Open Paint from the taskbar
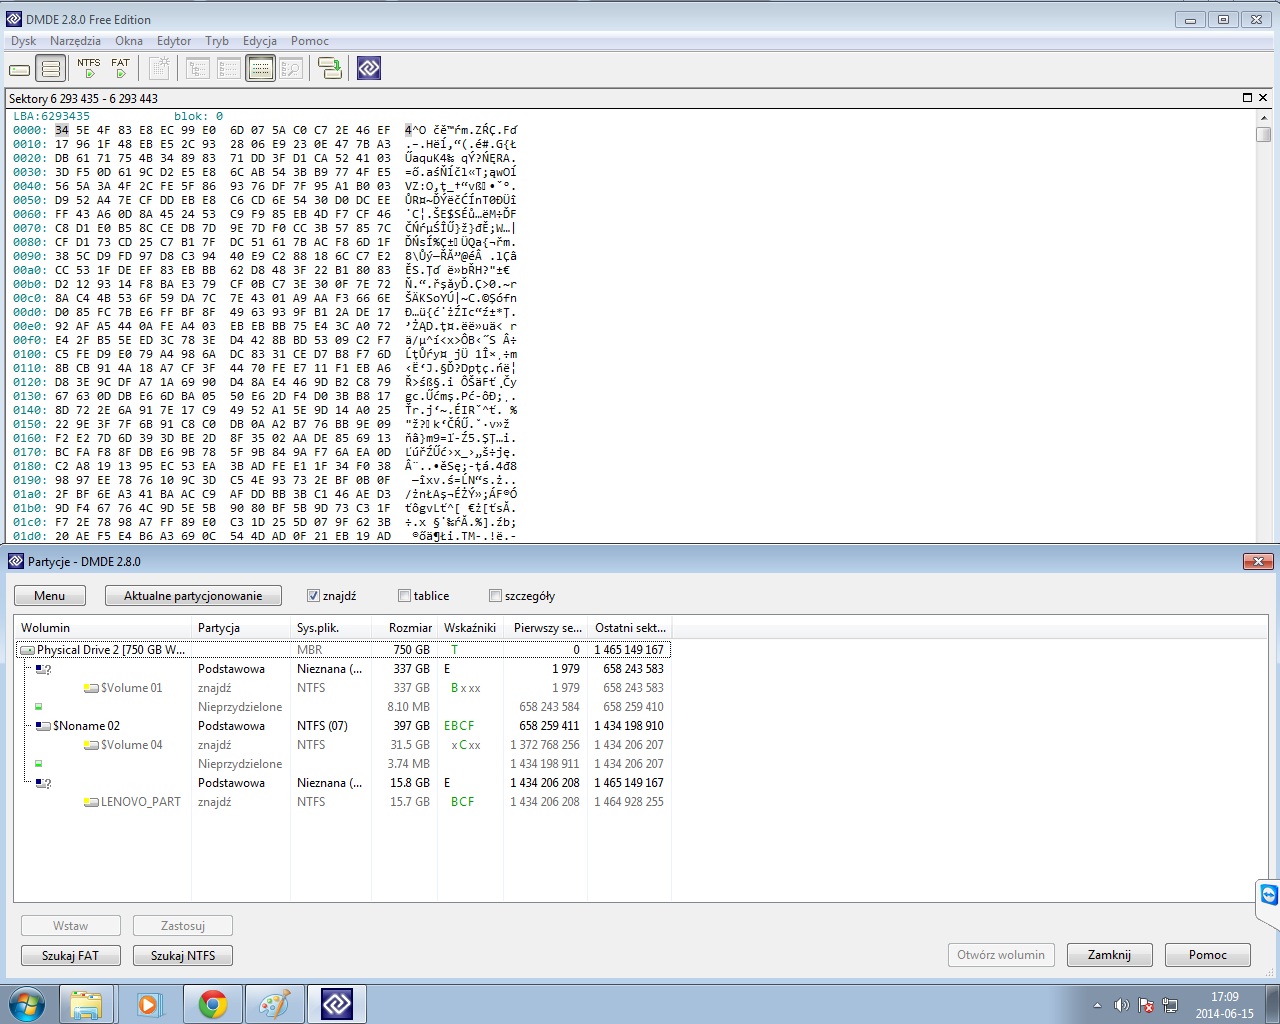Image resolution: width=1280 pixels, height=1024 pixels. (274, 1004)
